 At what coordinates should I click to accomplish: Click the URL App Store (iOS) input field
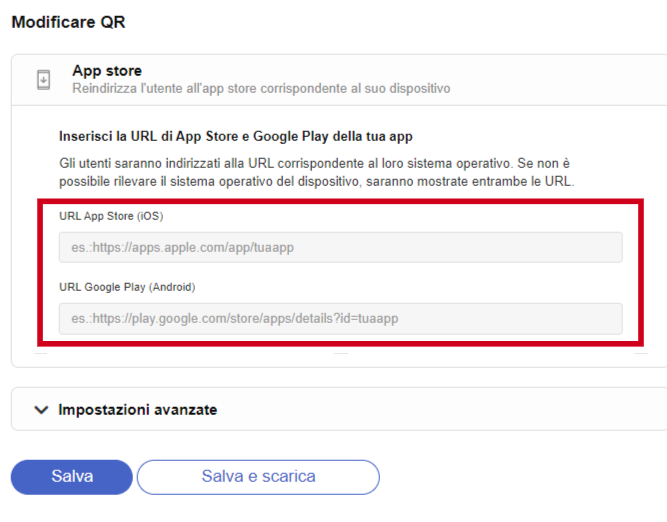(341, 247)
